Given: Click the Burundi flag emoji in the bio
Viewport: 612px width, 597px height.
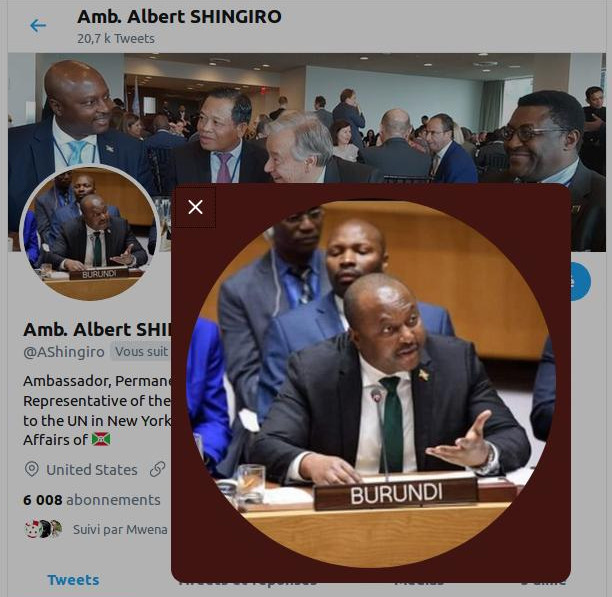Looking at the screenshot, I should click(101, 439).
